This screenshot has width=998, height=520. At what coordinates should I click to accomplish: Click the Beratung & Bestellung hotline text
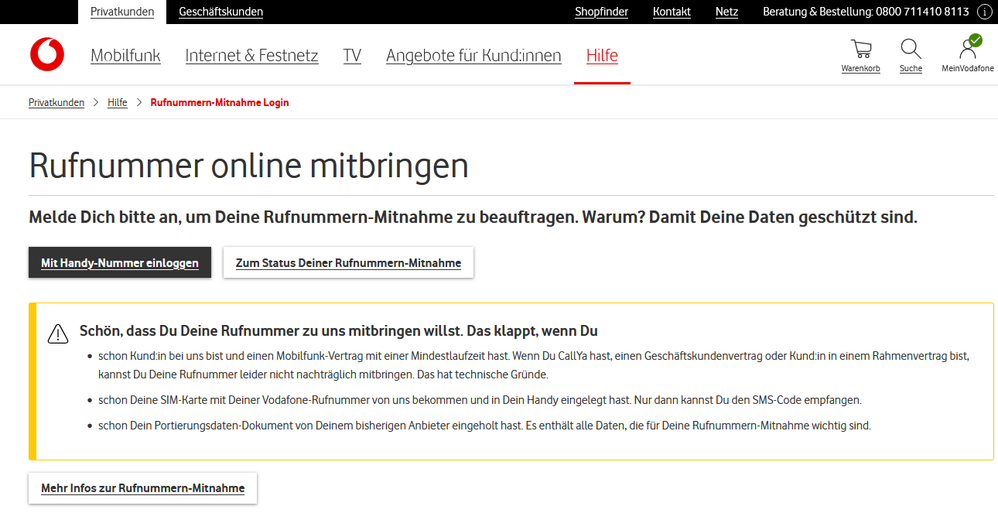tap(866, 12)
